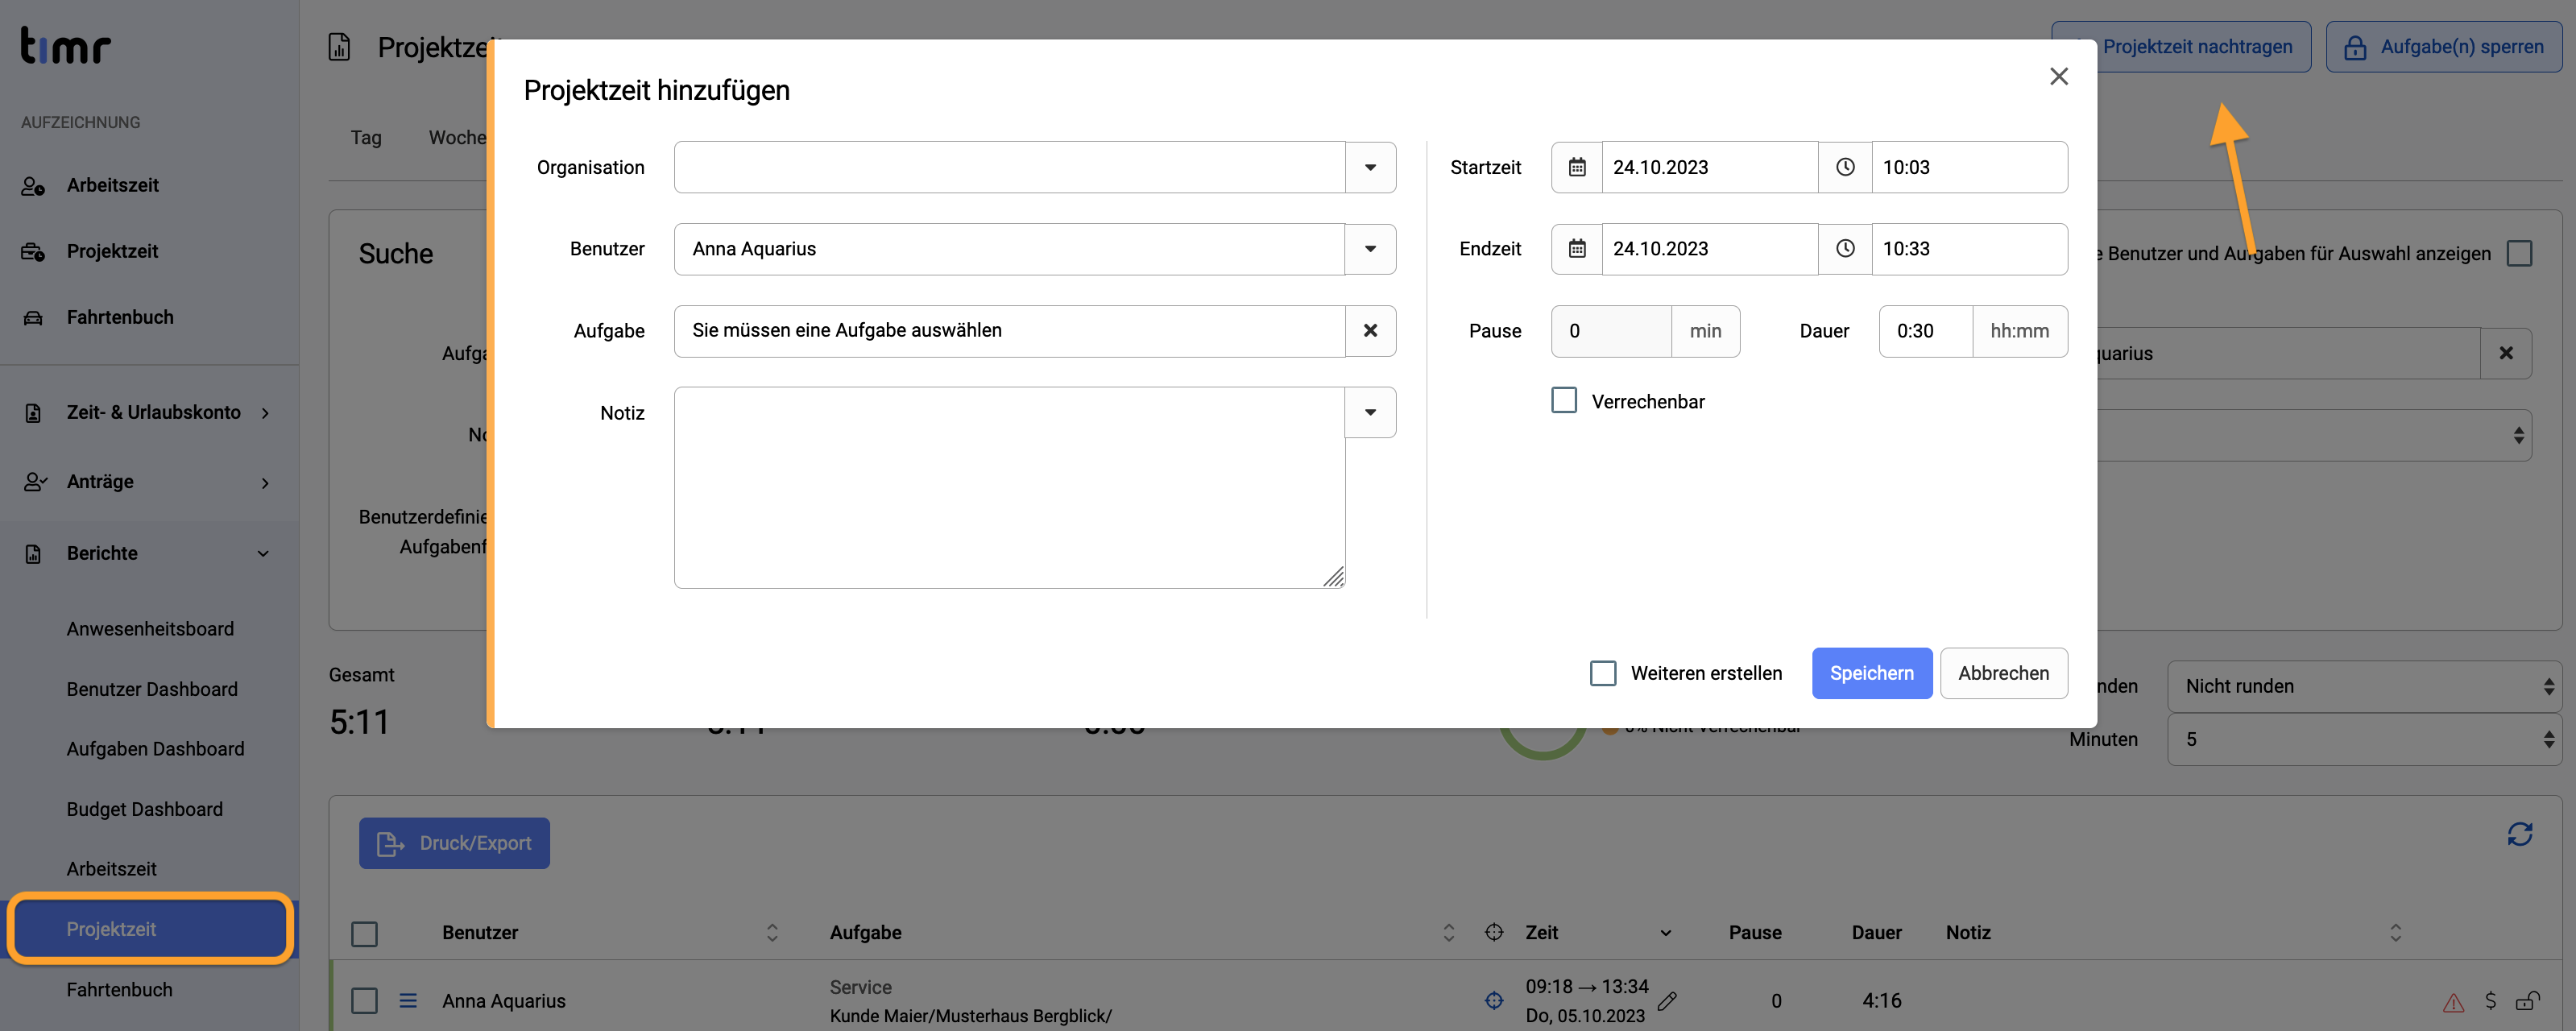Open the Notiz dropdown arrow

[1370, 412]
